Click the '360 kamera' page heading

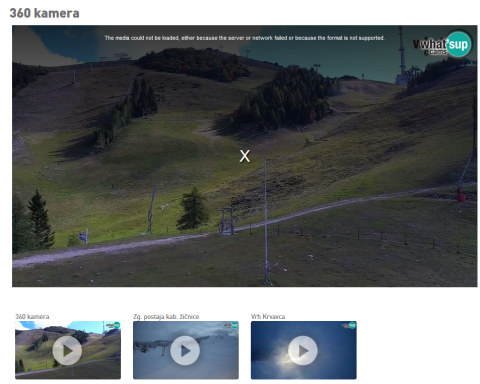pyautogui.click(x=44, y=13)
